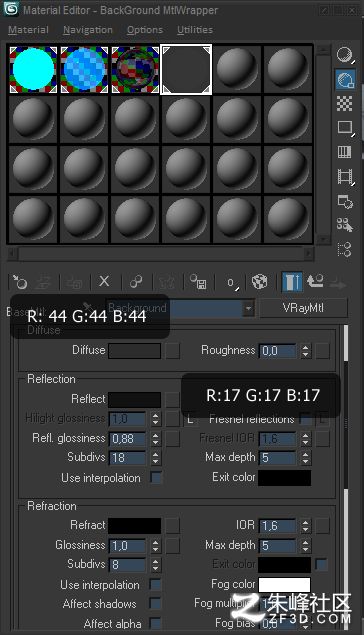This screenshot has height=635, width=364.
Task: Click the Diffuse map slot button
Action: click(x=172, y=350)
